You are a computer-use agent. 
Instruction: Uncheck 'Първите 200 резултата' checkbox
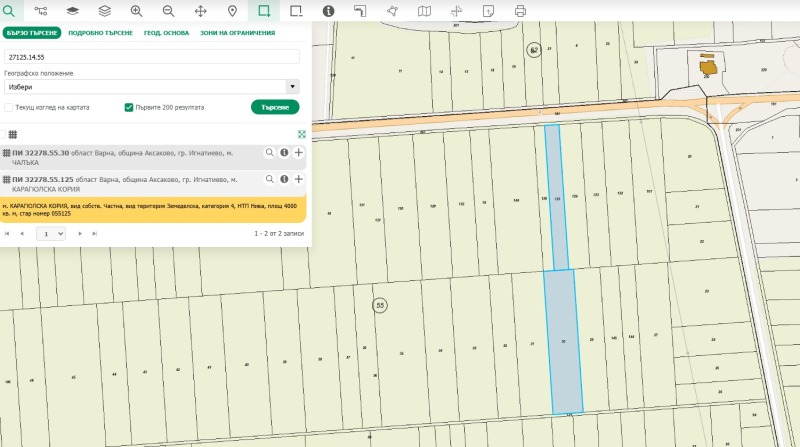coord(129,107)
